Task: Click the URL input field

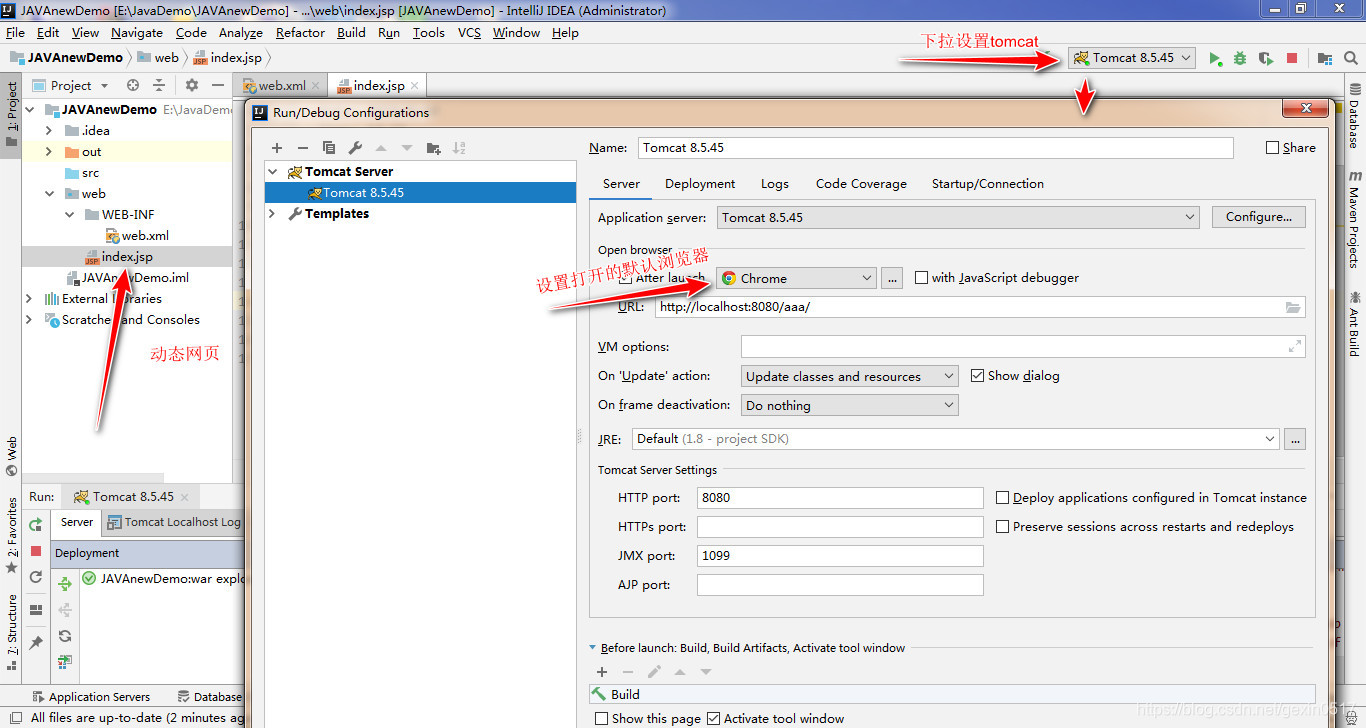Action: pos(980,307)
